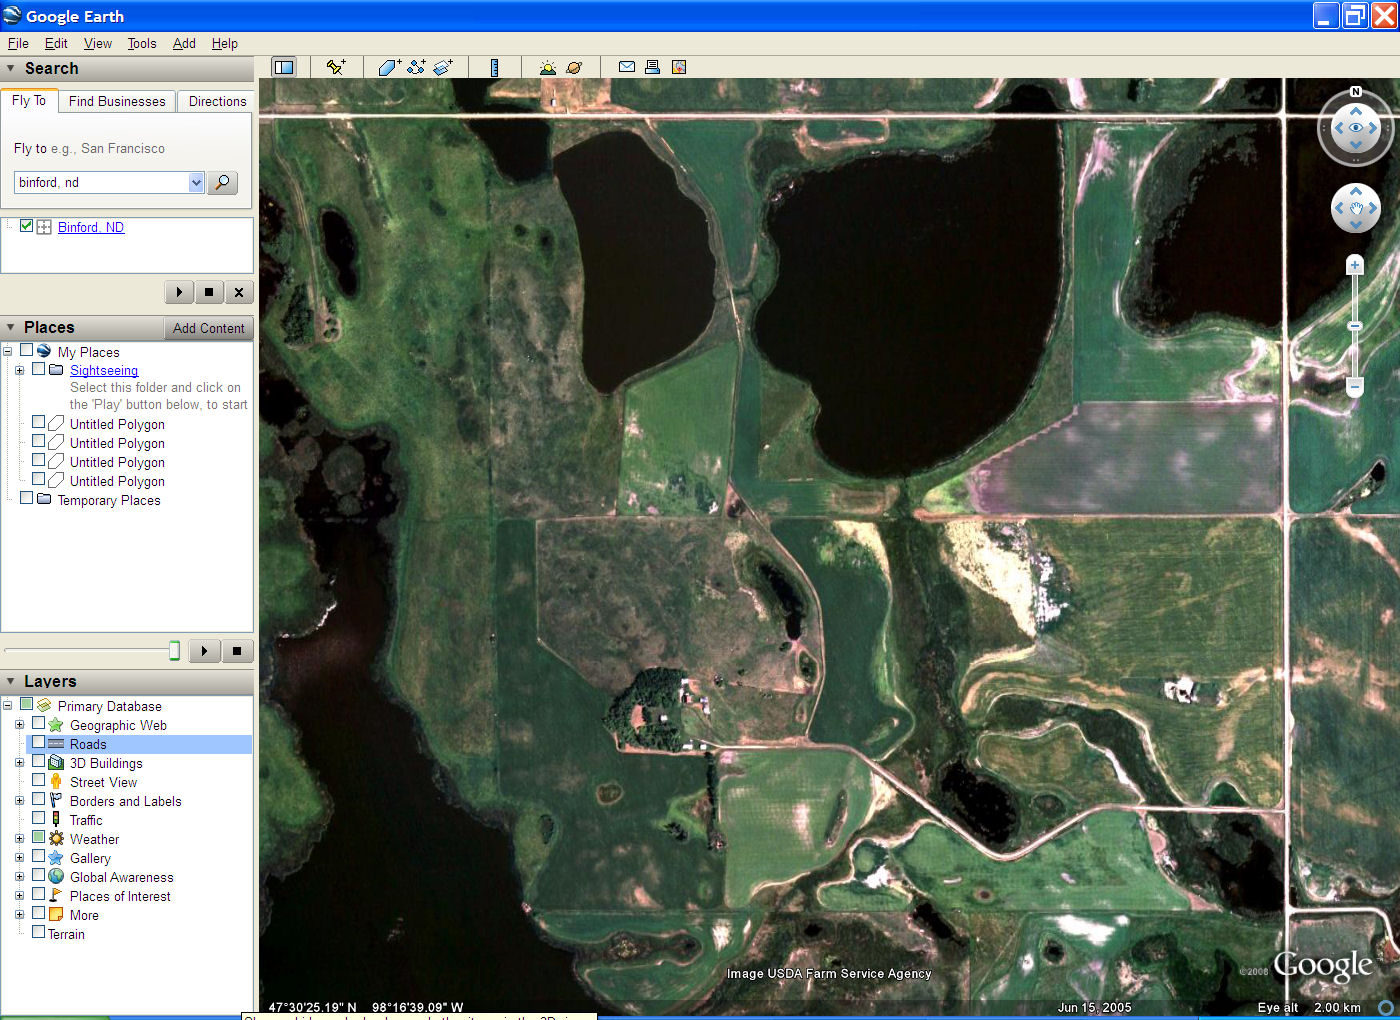Enable the Borders and Labels checkbox

coord(38,799)
